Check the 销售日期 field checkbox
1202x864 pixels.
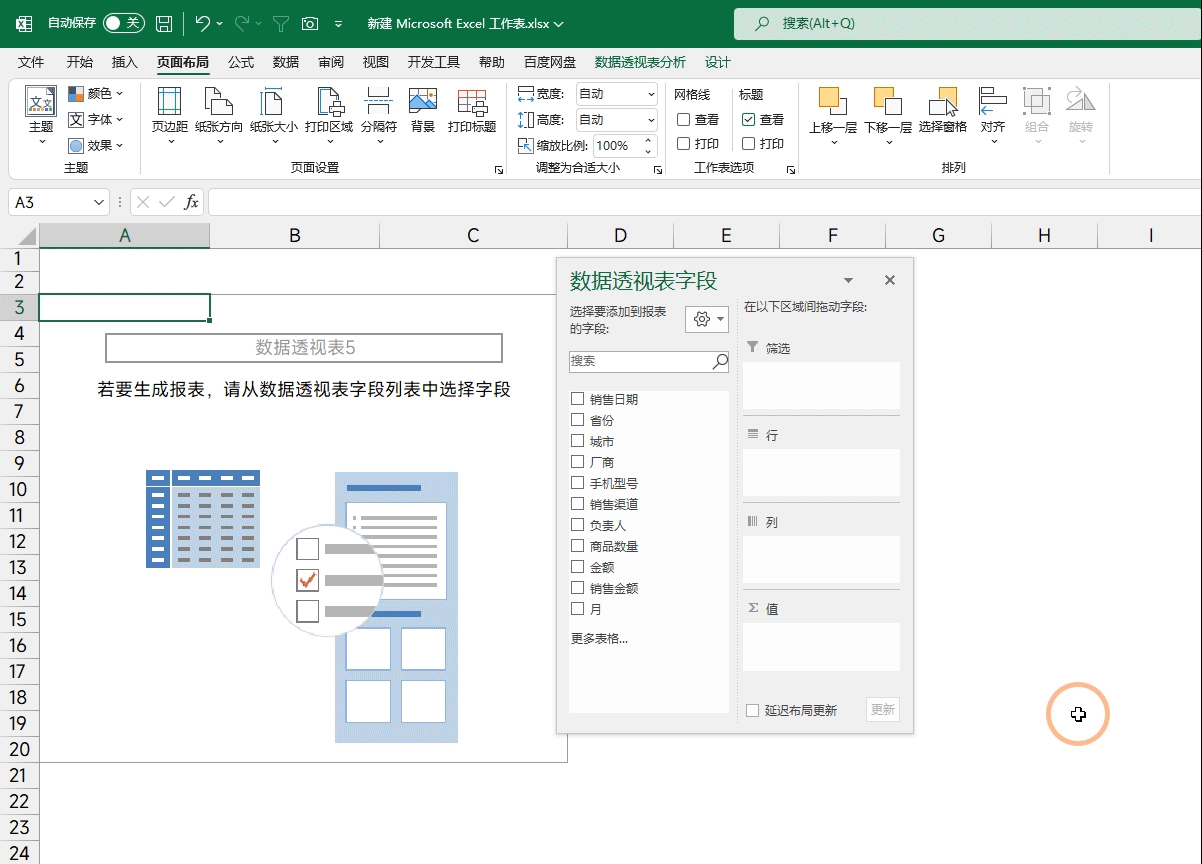577,399
